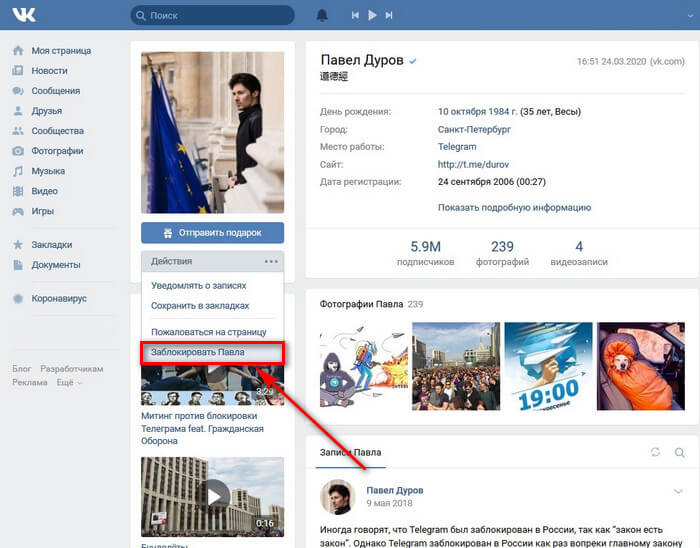The image size is (700, 548).
Task: Click the film icon beside Видео
Action: 18,191
